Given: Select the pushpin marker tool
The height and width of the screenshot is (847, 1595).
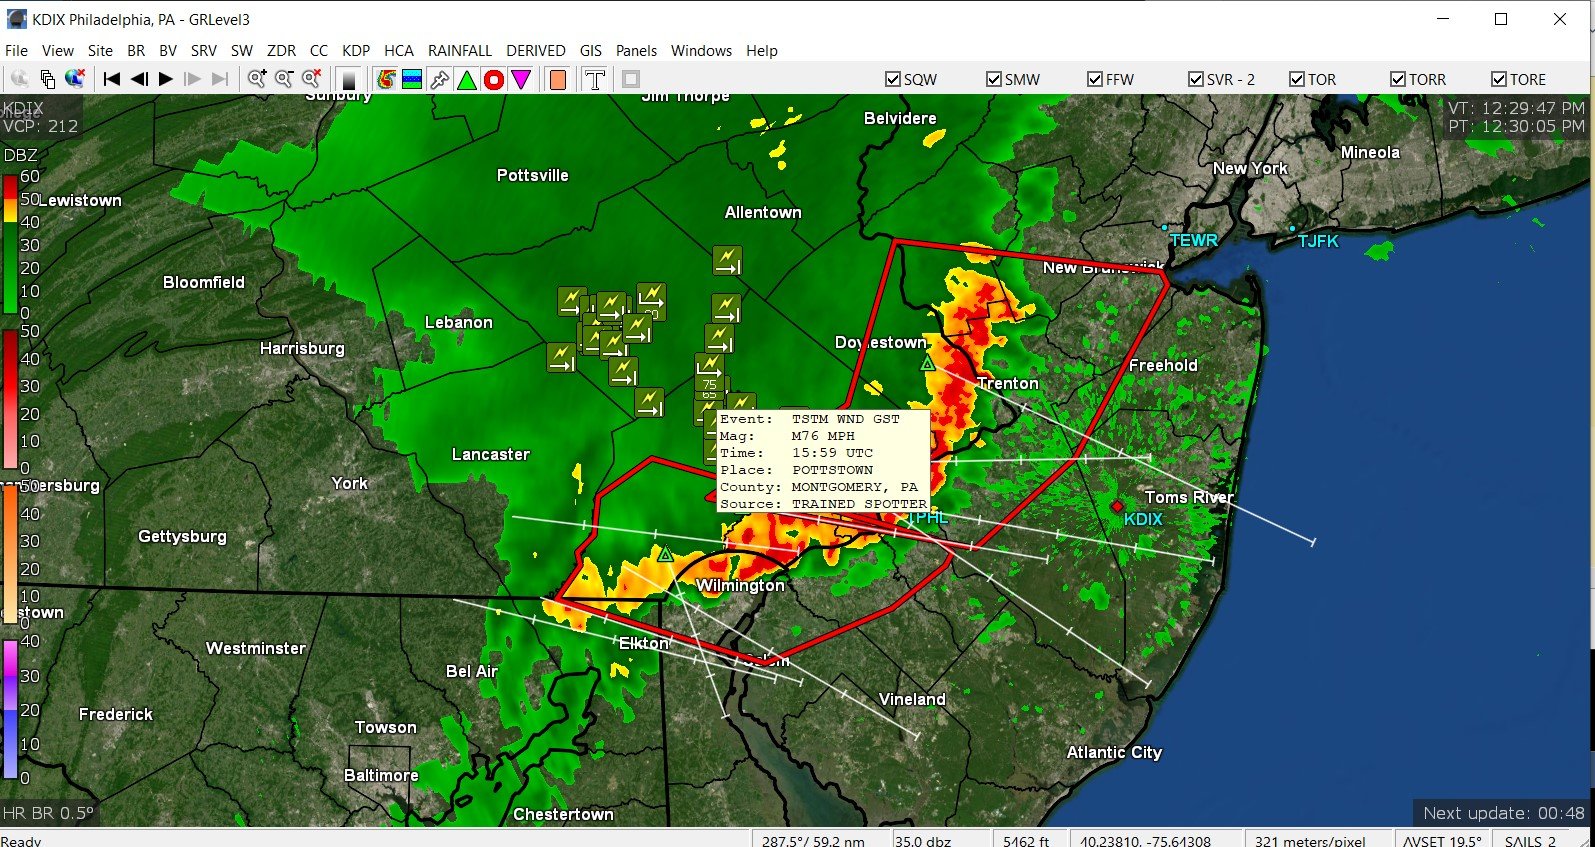Looking at the screenshot, I should 439,79.
